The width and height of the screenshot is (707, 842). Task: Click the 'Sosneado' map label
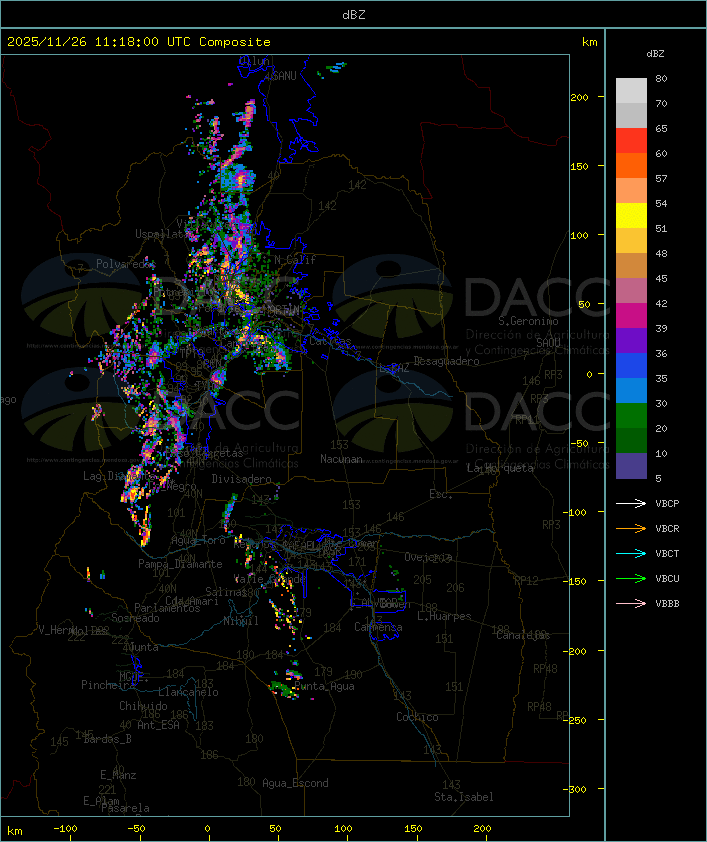135,618
